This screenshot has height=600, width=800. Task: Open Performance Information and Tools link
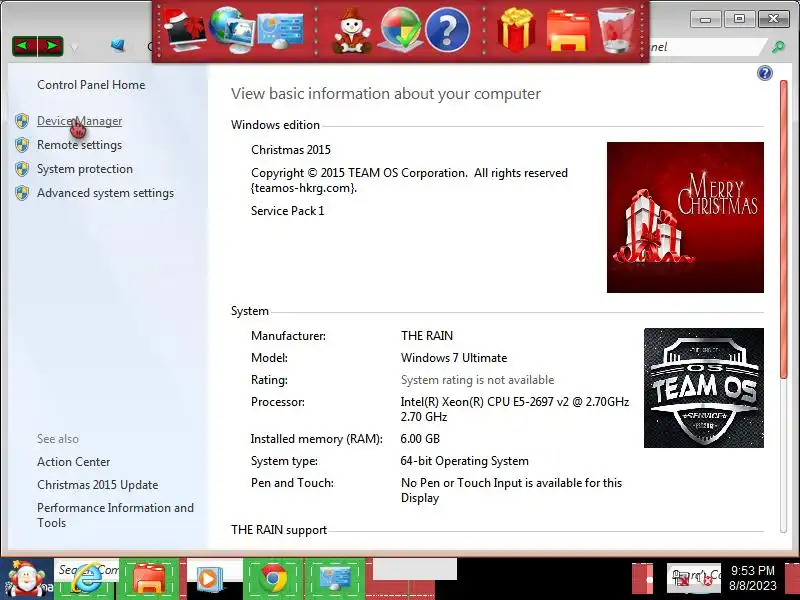coord(115,515)
